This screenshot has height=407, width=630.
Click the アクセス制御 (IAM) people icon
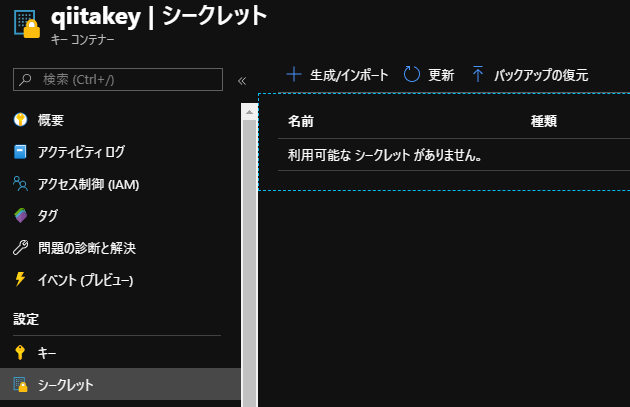[x=20, y=184]
